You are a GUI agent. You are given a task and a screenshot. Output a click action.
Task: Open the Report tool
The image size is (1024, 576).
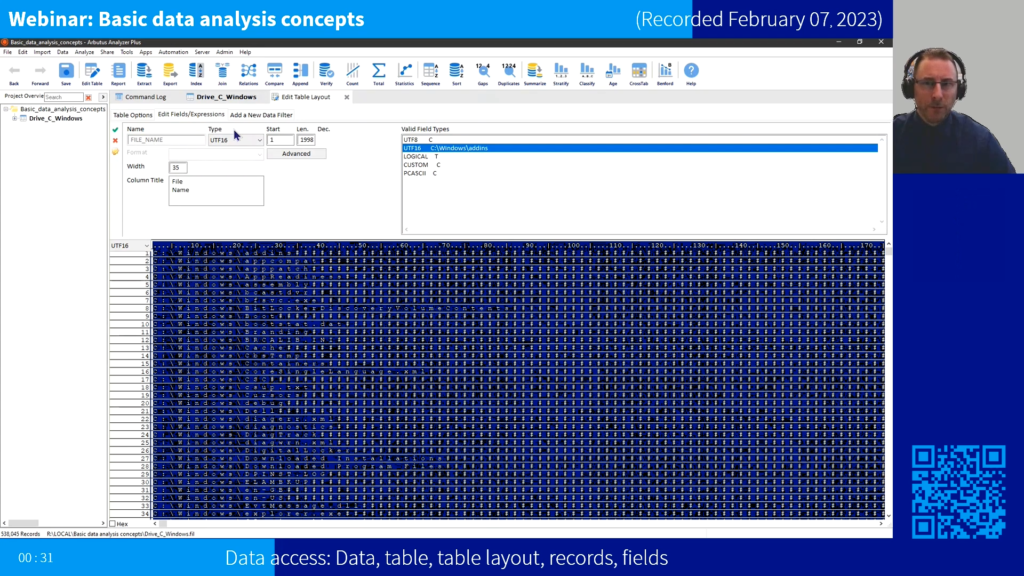tap(118, 74)
